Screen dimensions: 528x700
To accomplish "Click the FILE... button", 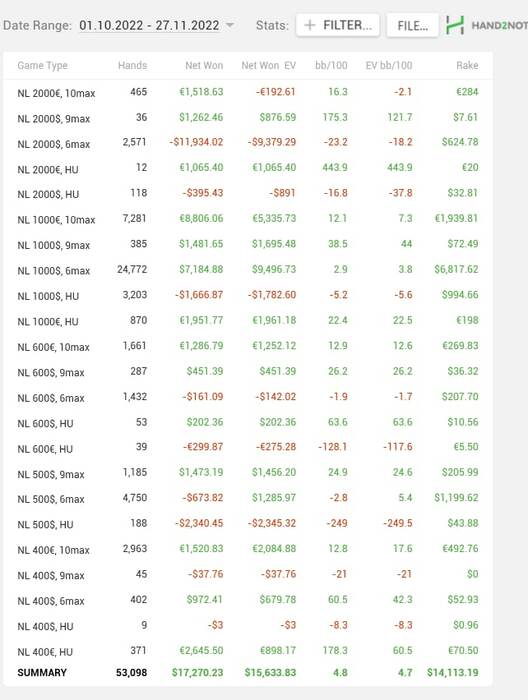I will coord(412,25).
